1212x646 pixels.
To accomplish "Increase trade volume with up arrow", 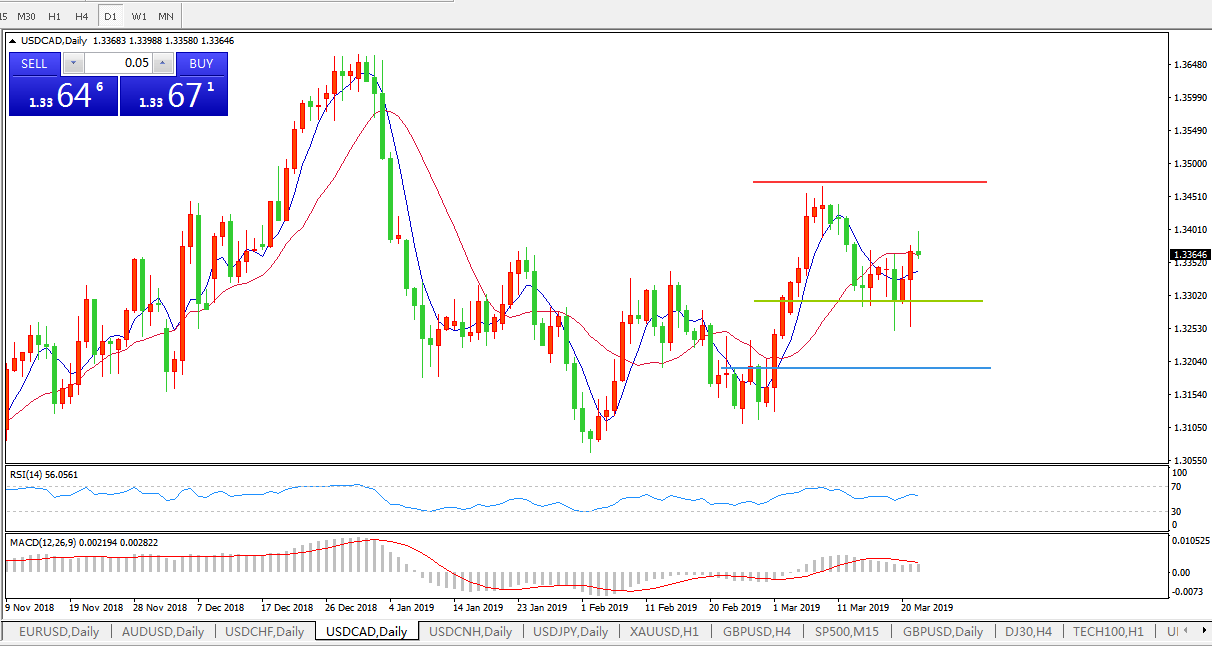I will [163, 63].
